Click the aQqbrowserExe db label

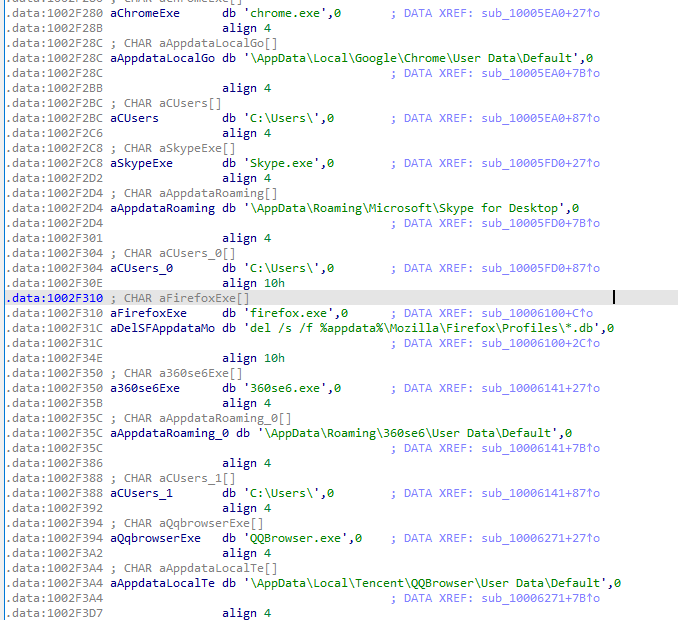pos(156,538)
